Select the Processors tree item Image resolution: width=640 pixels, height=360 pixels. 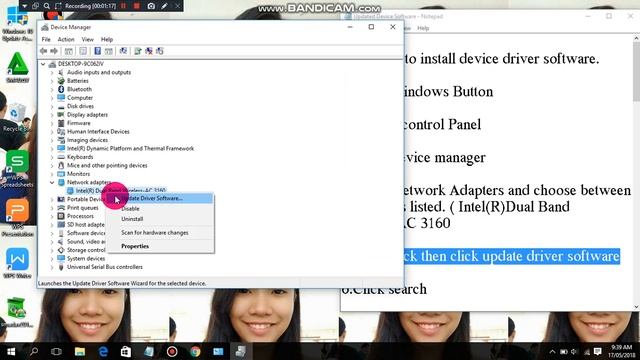pos(80,216)
